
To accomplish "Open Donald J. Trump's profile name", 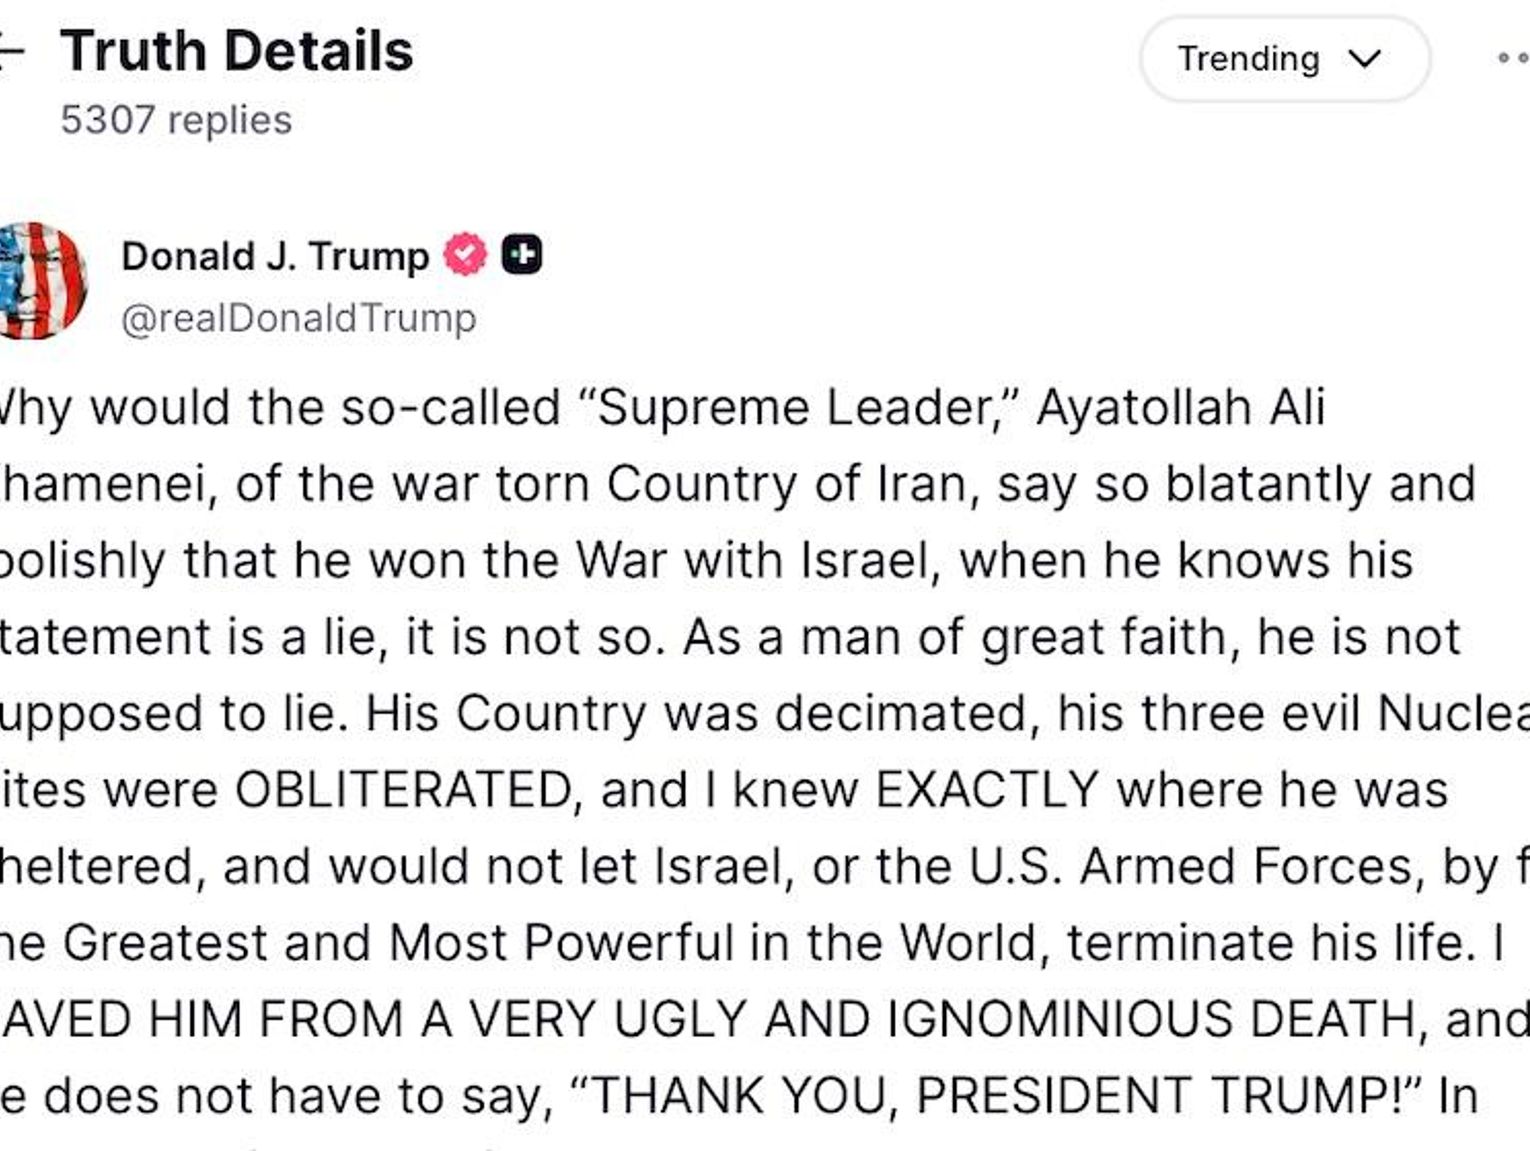I will pyautogui.click(x=275, y=256).
